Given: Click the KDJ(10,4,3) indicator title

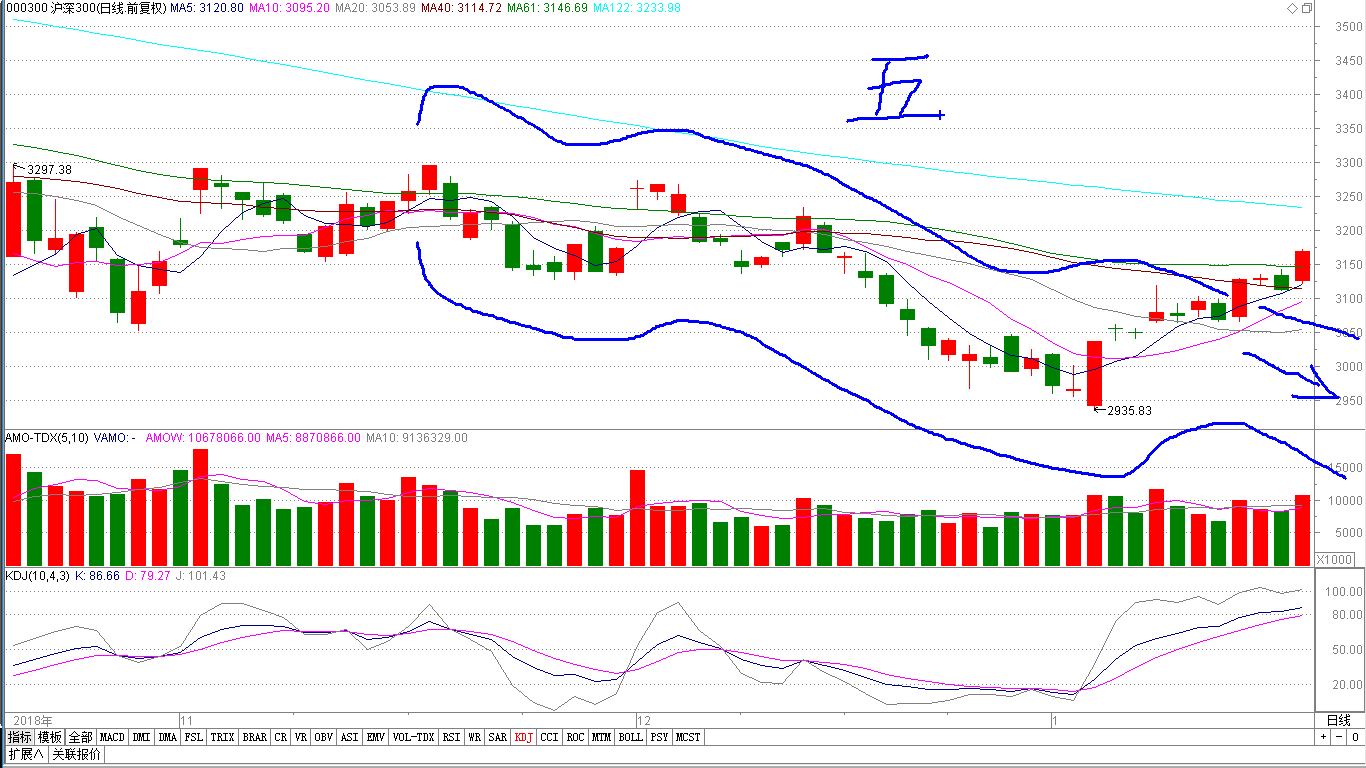Looking at the screenshot, I should [x=37, y=576].
